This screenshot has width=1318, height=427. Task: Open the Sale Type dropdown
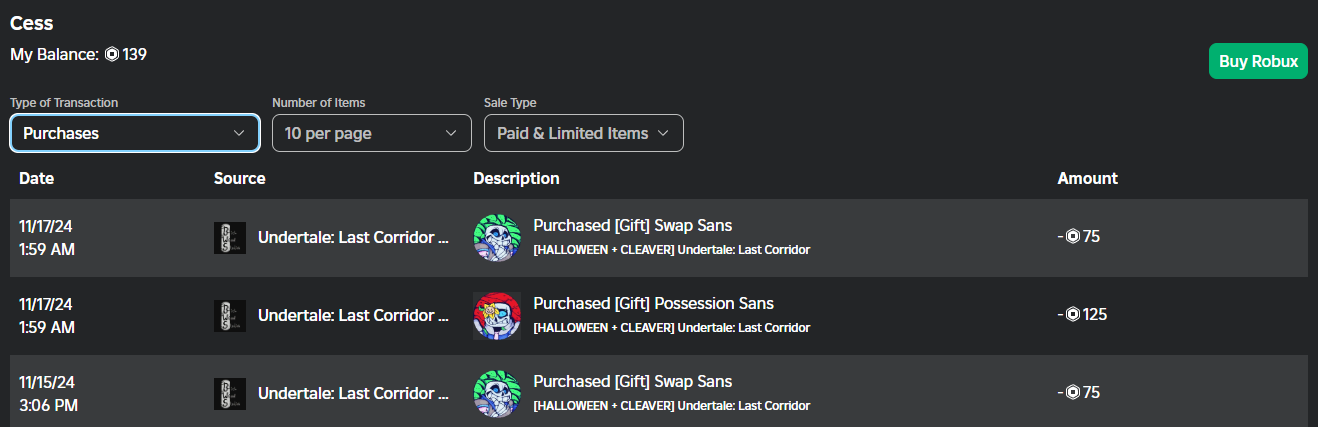pos(583,133)
